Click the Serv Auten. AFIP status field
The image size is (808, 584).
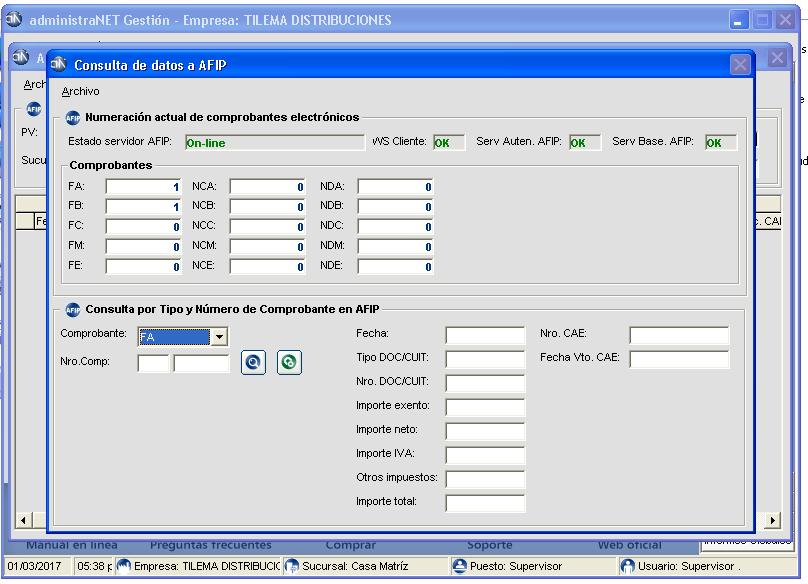585,143
